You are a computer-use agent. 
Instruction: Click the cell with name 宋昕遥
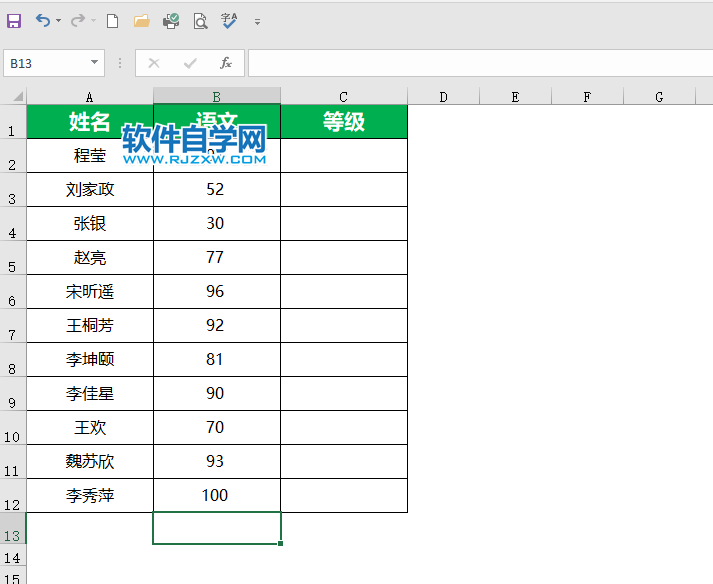[90, 292]
